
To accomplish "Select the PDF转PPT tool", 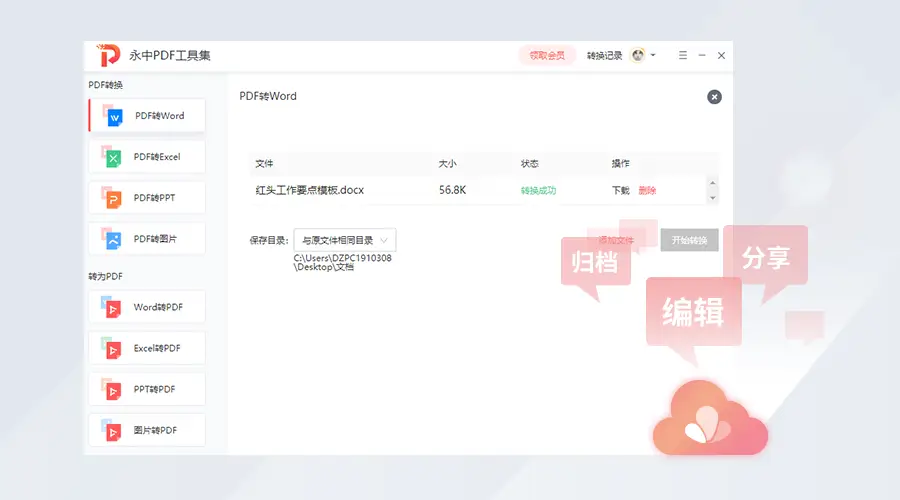I will pos(147,197).
